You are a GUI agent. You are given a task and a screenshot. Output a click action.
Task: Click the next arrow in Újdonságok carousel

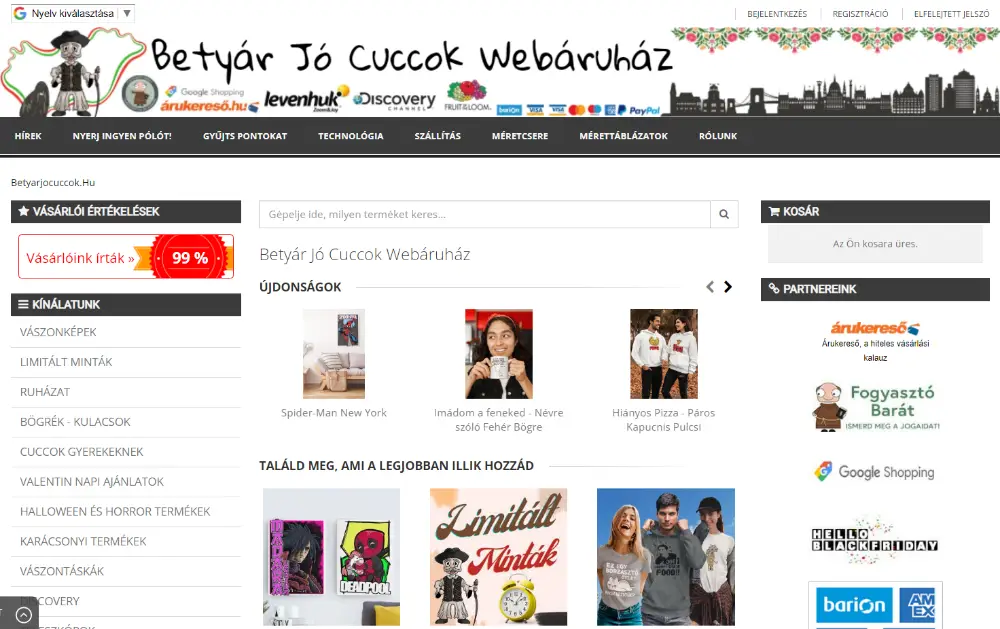(x=728, y=287)
